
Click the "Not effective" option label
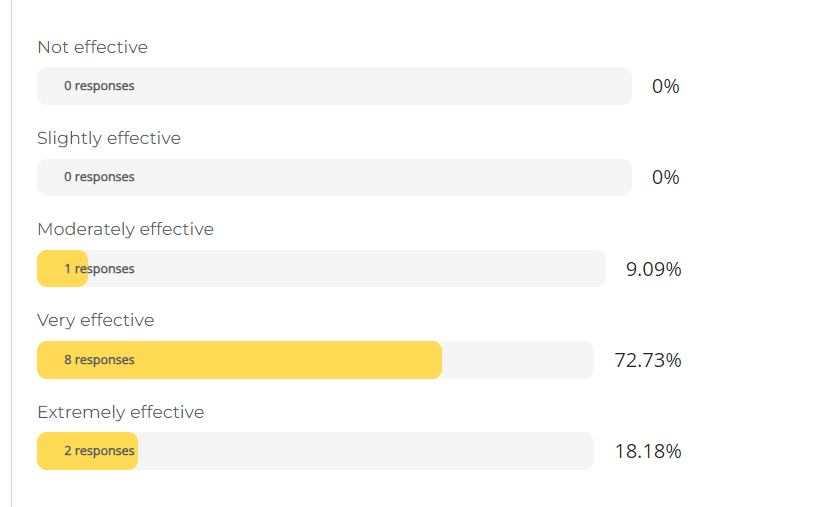click(92, 47)
